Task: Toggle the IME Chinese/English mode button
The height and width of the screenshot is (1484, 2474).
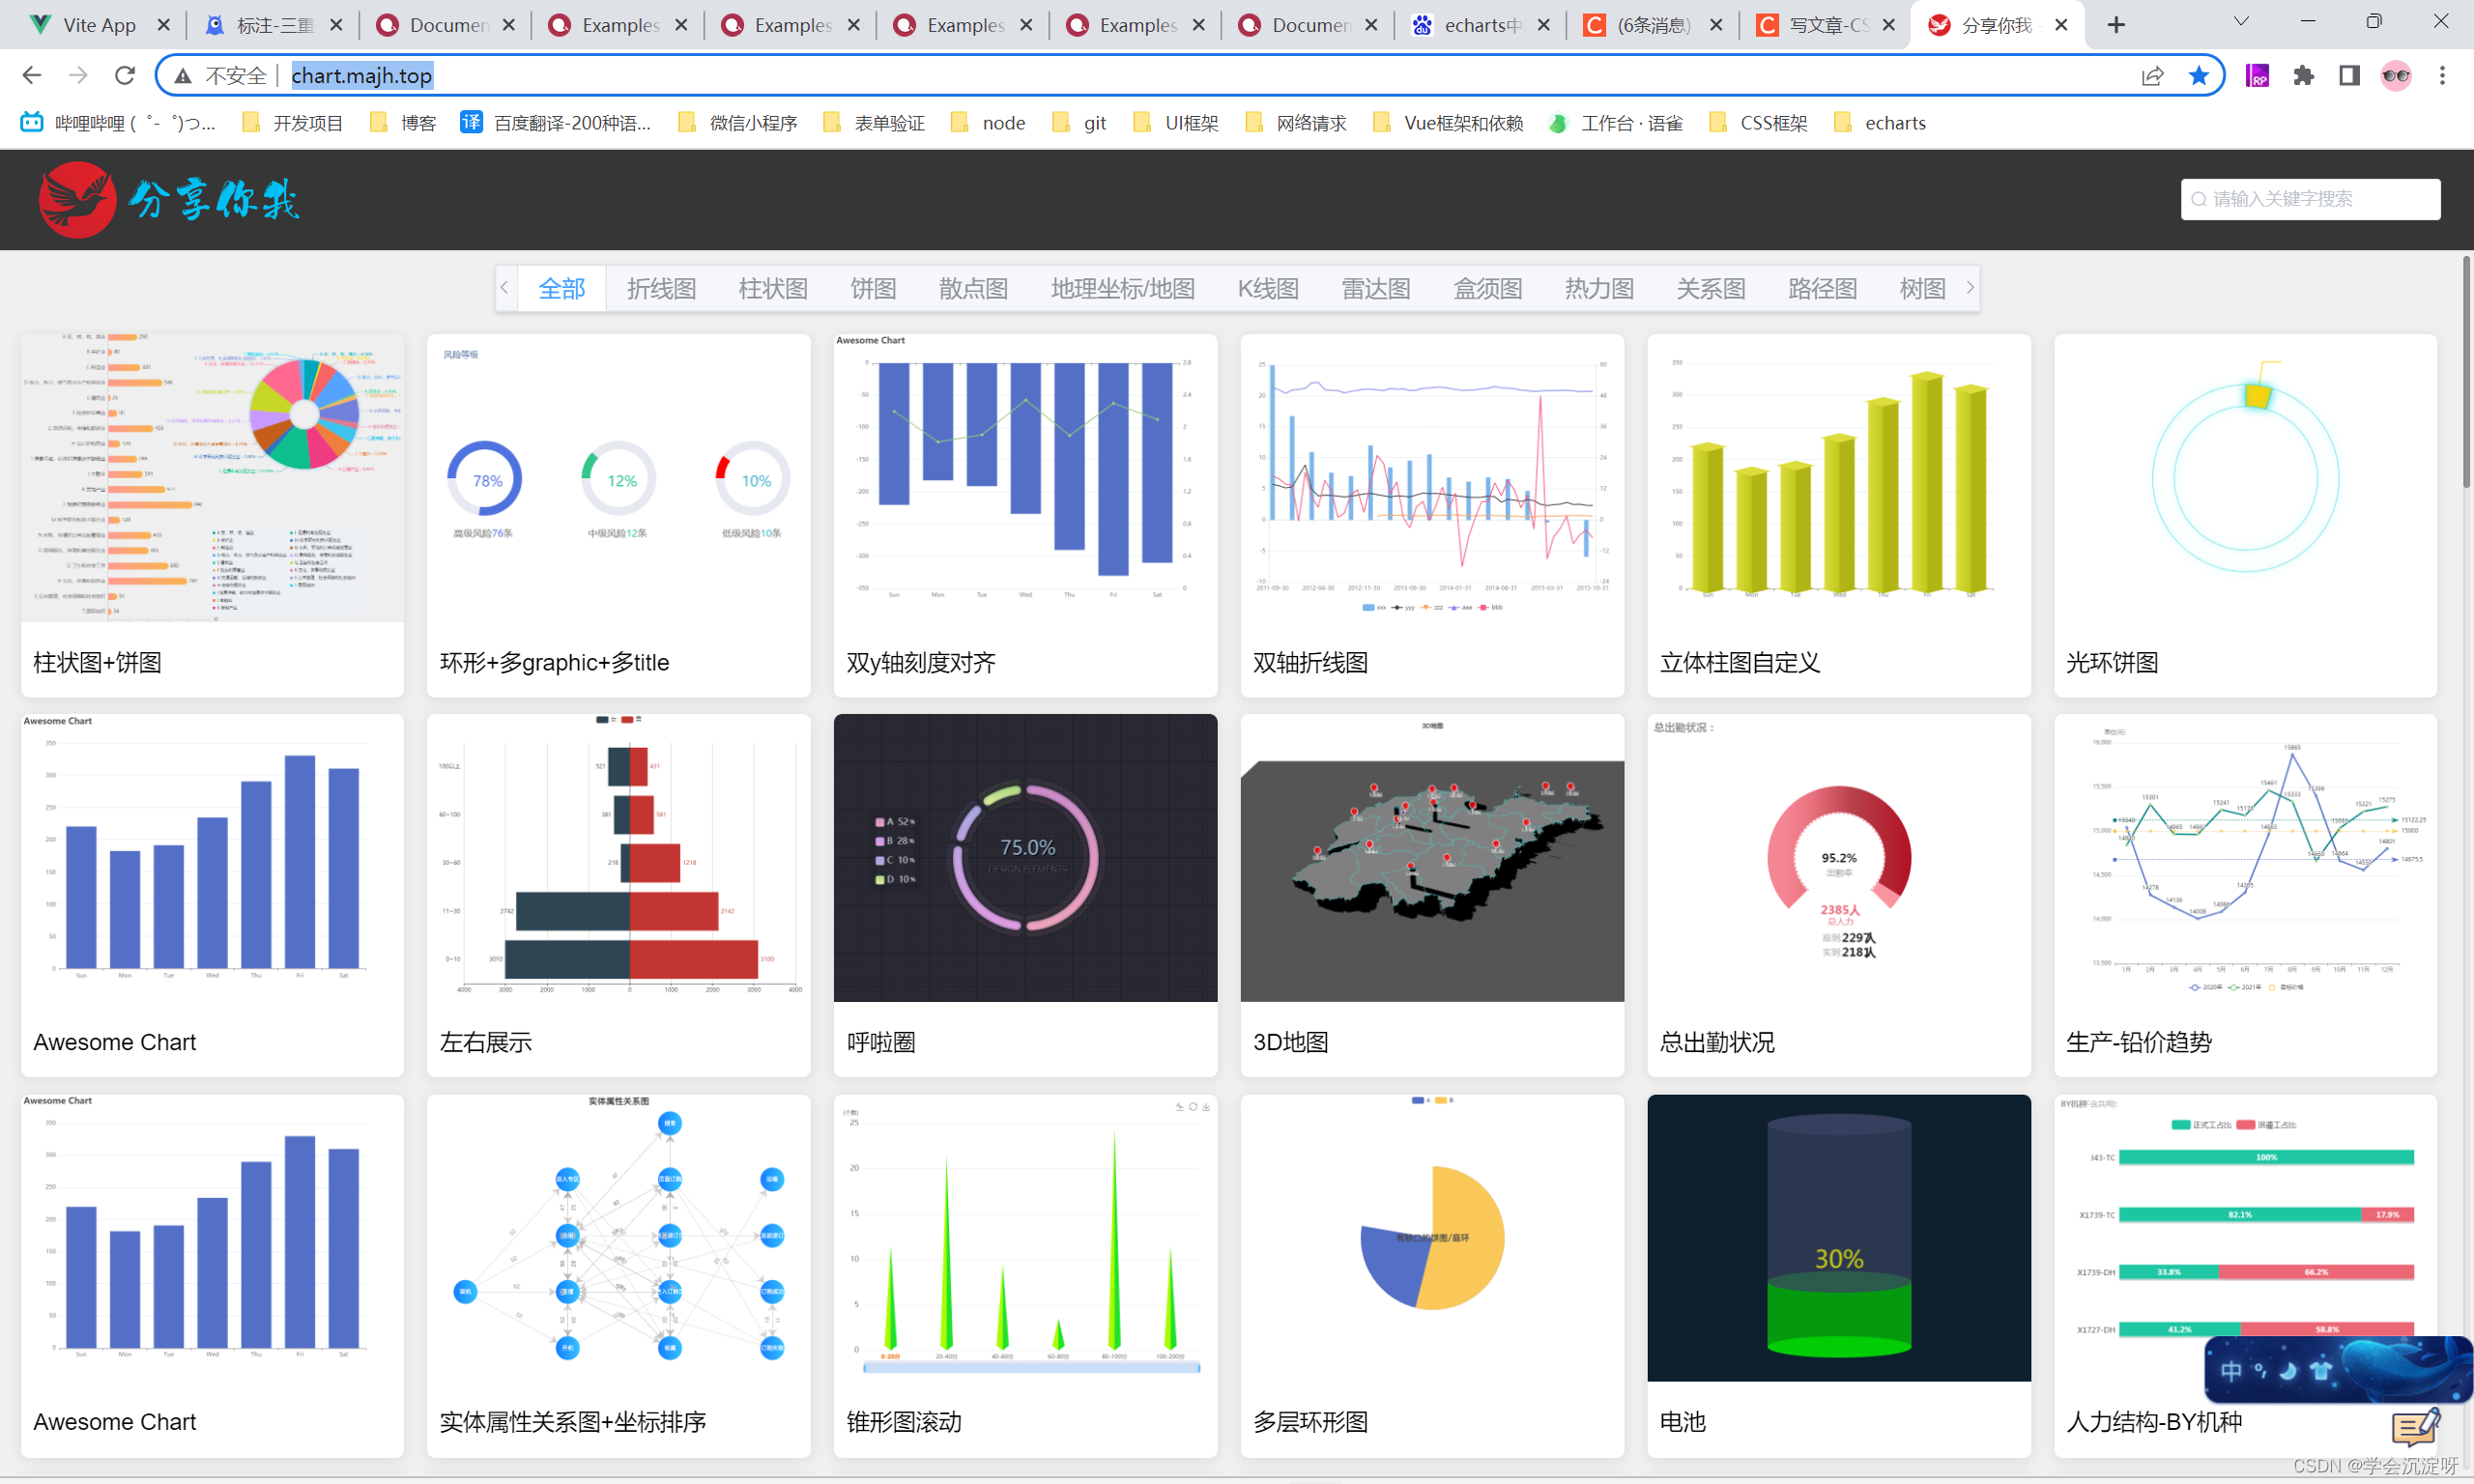Action: (x=2231, y=1371)
